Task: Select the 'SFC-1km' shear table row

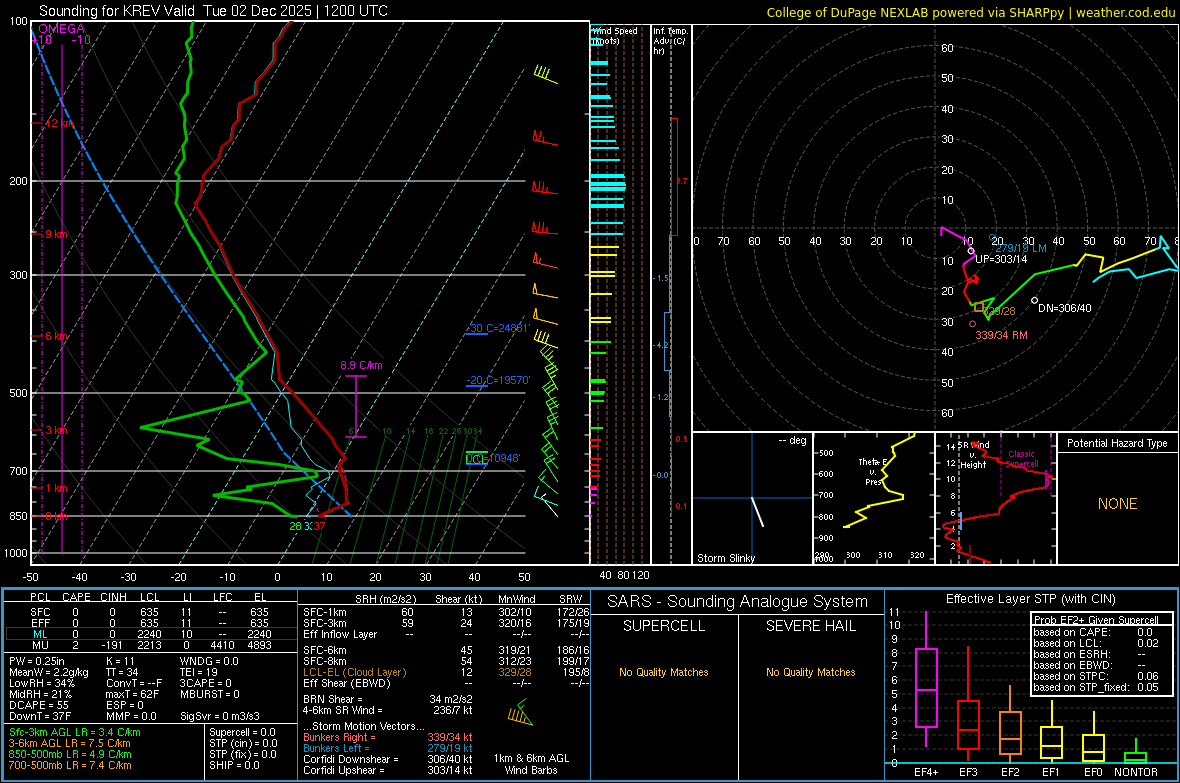Action: click(x=446, y=612)
